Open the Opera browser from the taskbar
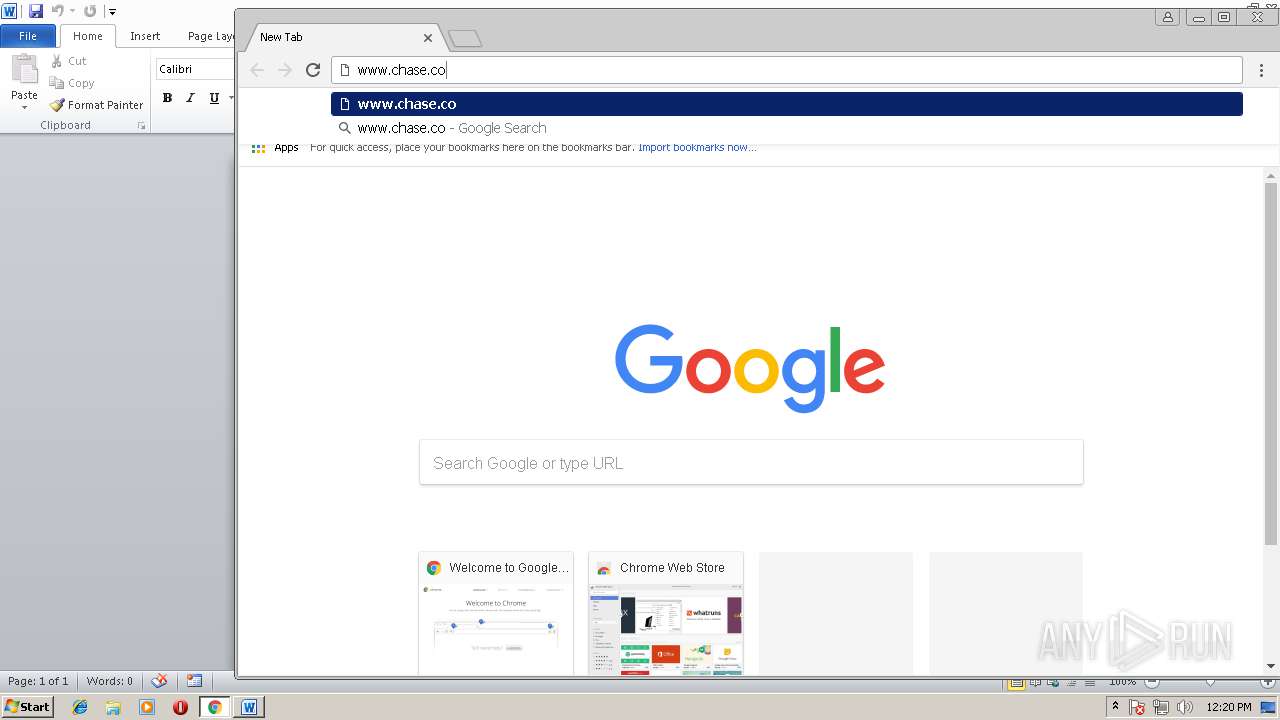This screenshot has width=1280, height=720. pyautogui.click(x=180, y=707)
